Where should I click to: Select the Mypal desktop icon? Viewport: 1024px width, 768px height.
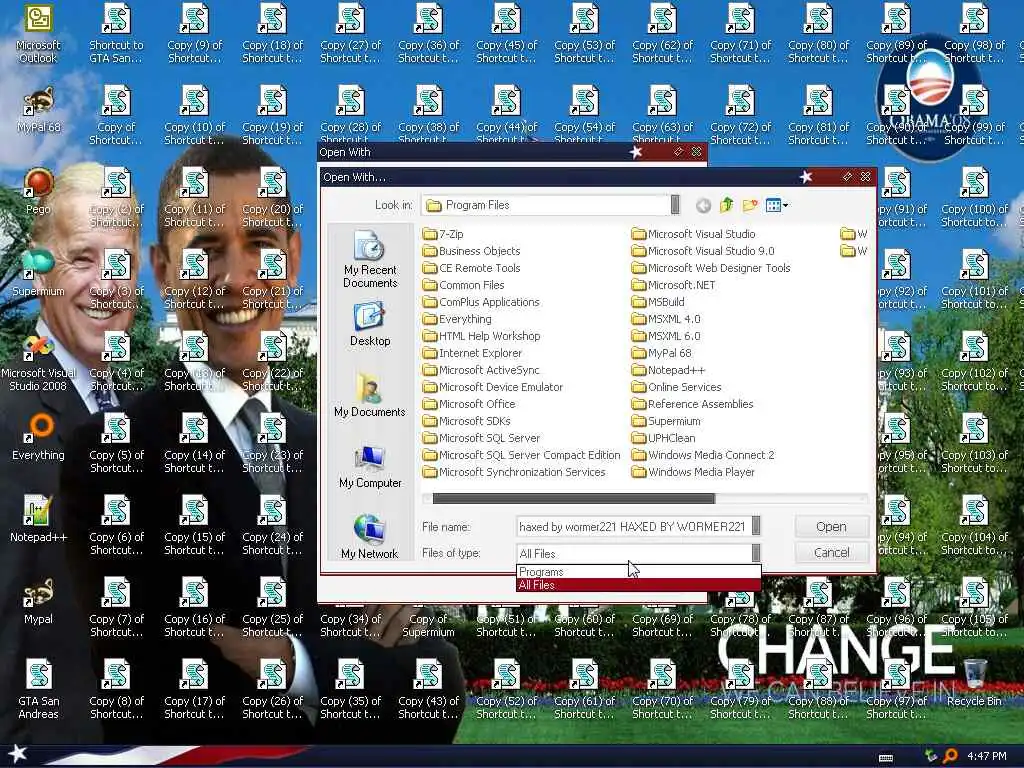pyautogui.click(x=38, y=601)
